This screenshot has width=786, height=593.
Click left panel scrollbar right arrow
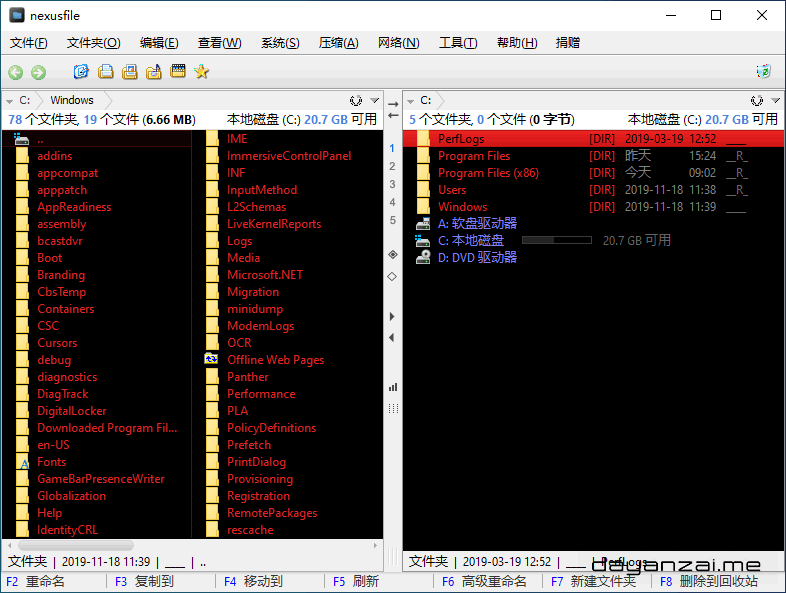click(375, 545)
